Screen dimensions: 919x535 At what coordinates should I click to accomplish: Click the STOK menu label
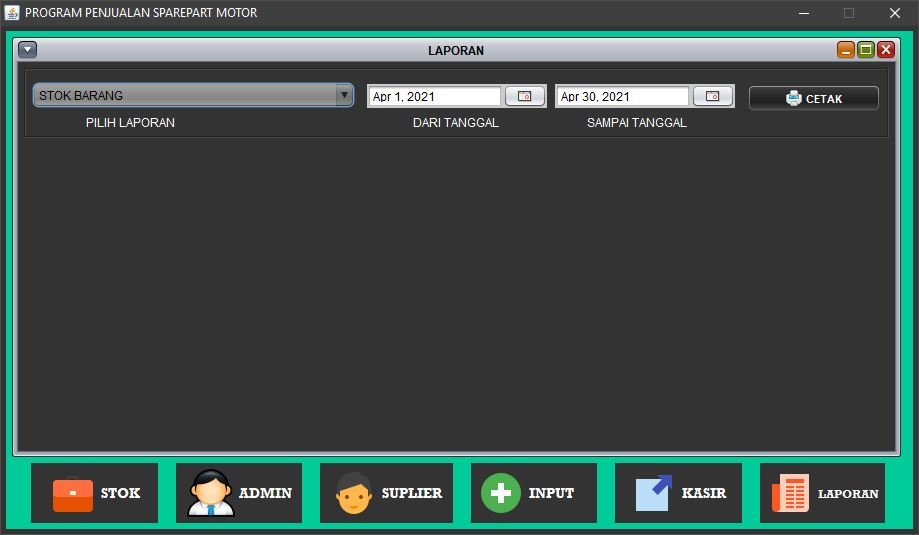(x=120, y=493)
